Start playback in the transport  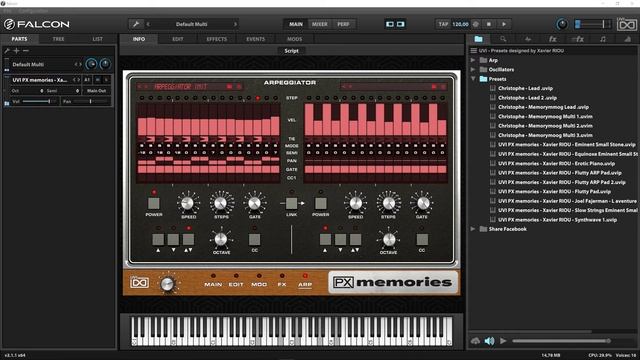[x=504, y=24]
